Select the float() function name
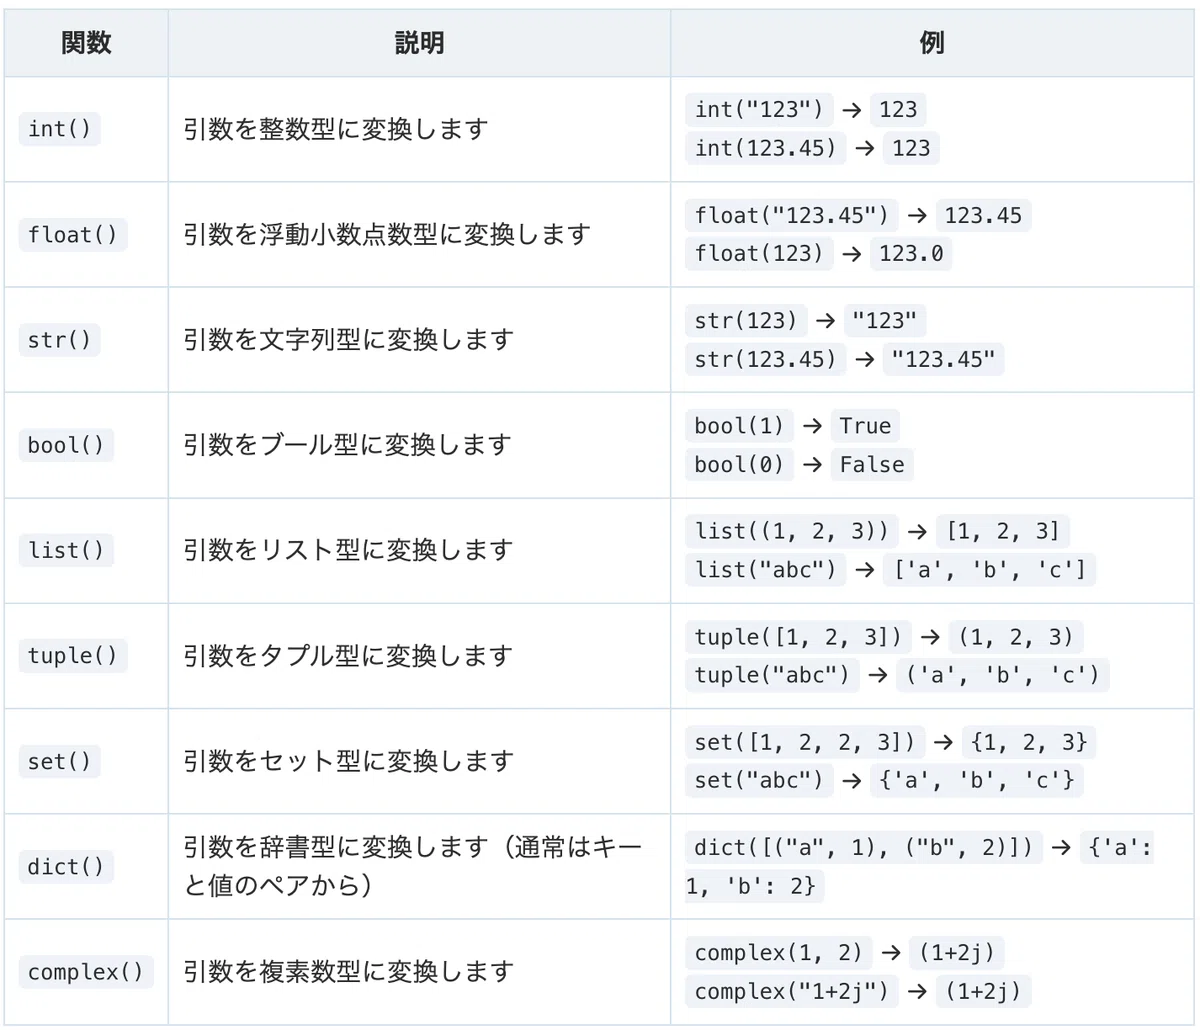The width and height of the screenshot is (1200, 1030). tap(73, 235)
